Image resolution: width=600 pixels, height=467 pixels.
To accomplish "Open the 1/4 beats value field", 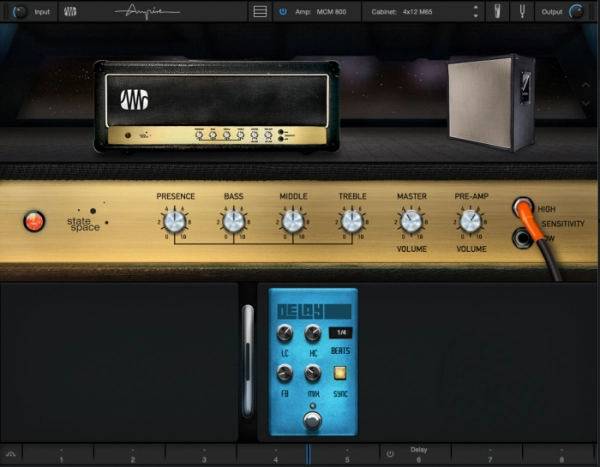I will tap(341, 333).
